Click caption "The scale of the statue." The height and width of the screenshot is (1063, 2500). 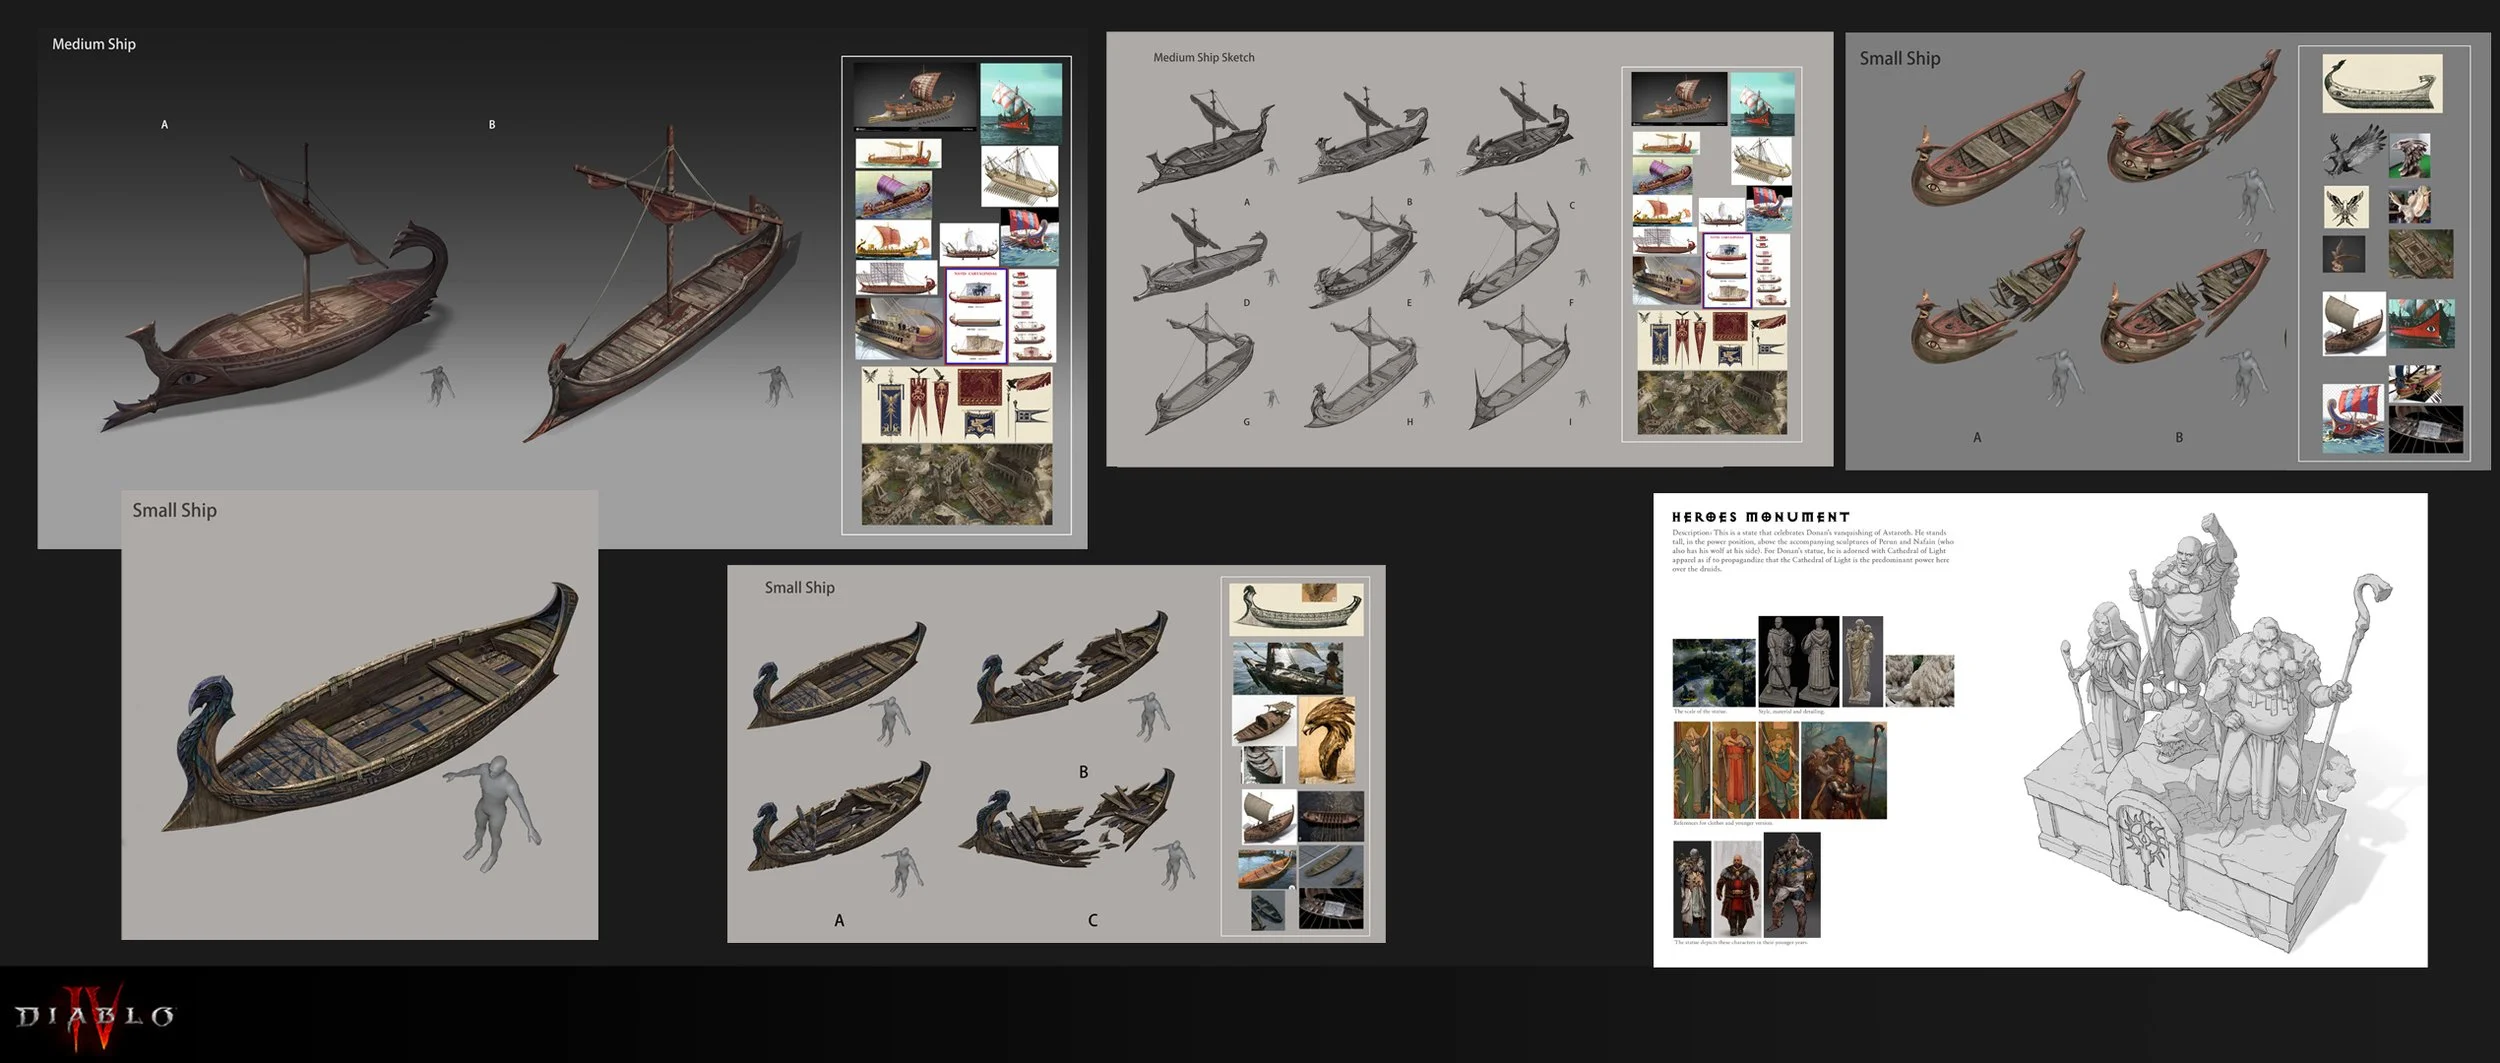(x=1700, y=712)
